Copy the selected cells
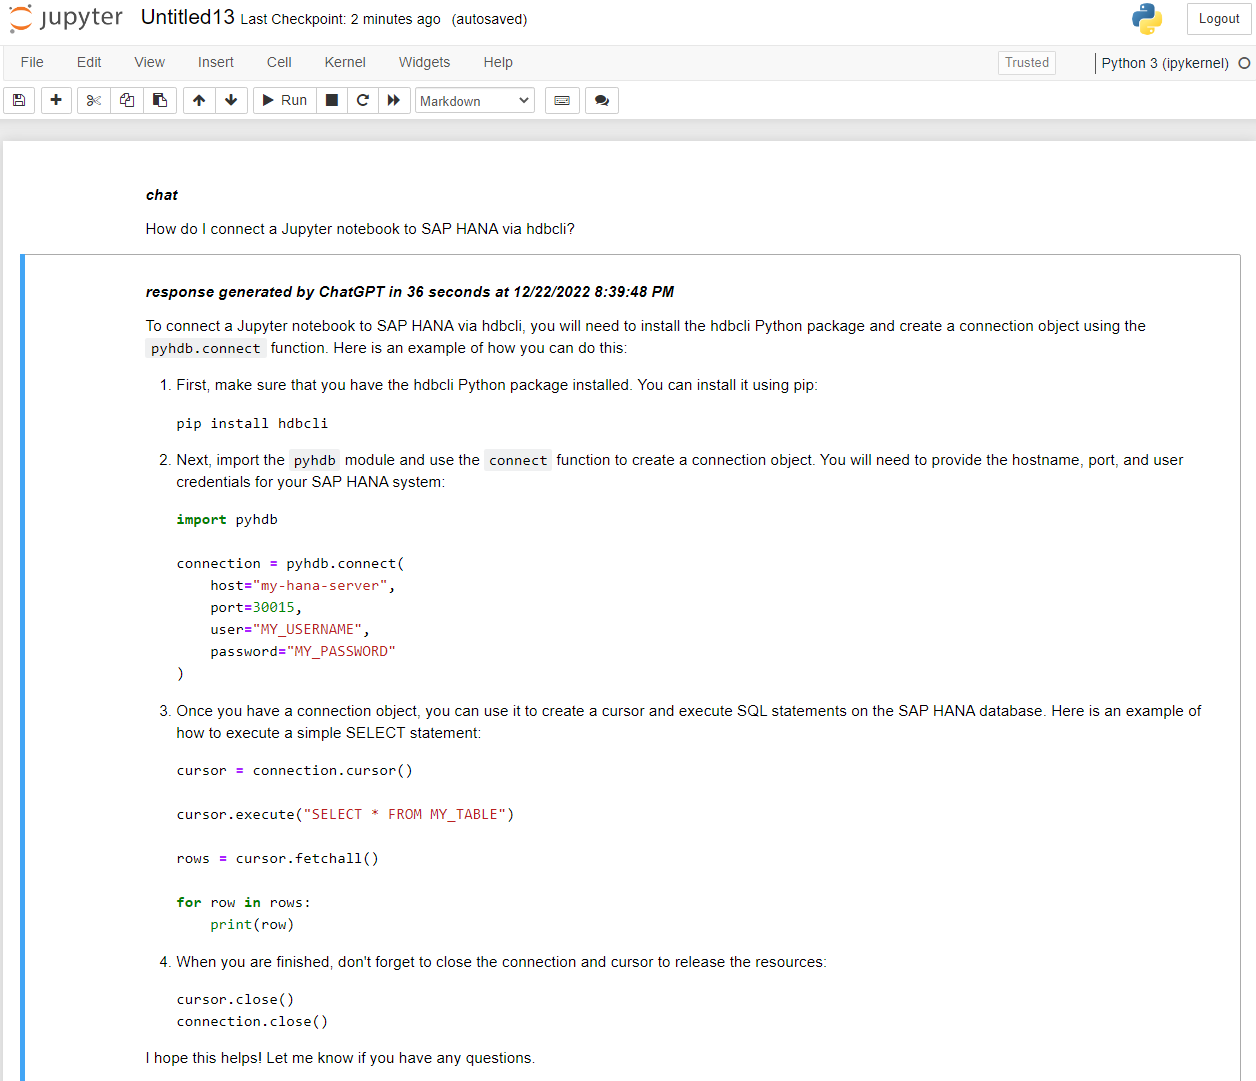The image size is (1256, 1081). pyautogui.click(x=126, y=100)
